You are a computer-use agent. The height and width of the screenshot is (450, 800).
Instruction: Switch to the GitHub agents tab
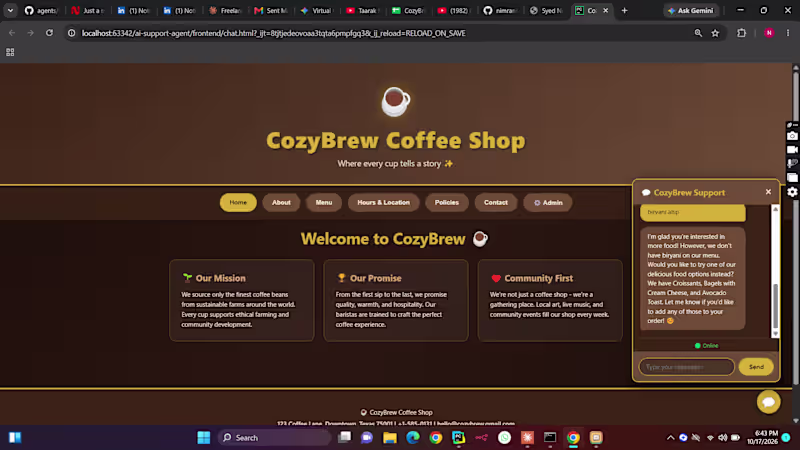click(x=42, y=10)
